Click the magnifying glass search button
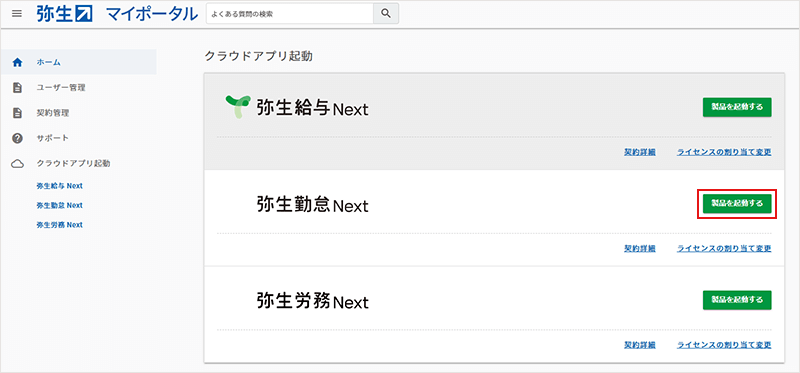This screenshot has width=800, height=373. 386,14
